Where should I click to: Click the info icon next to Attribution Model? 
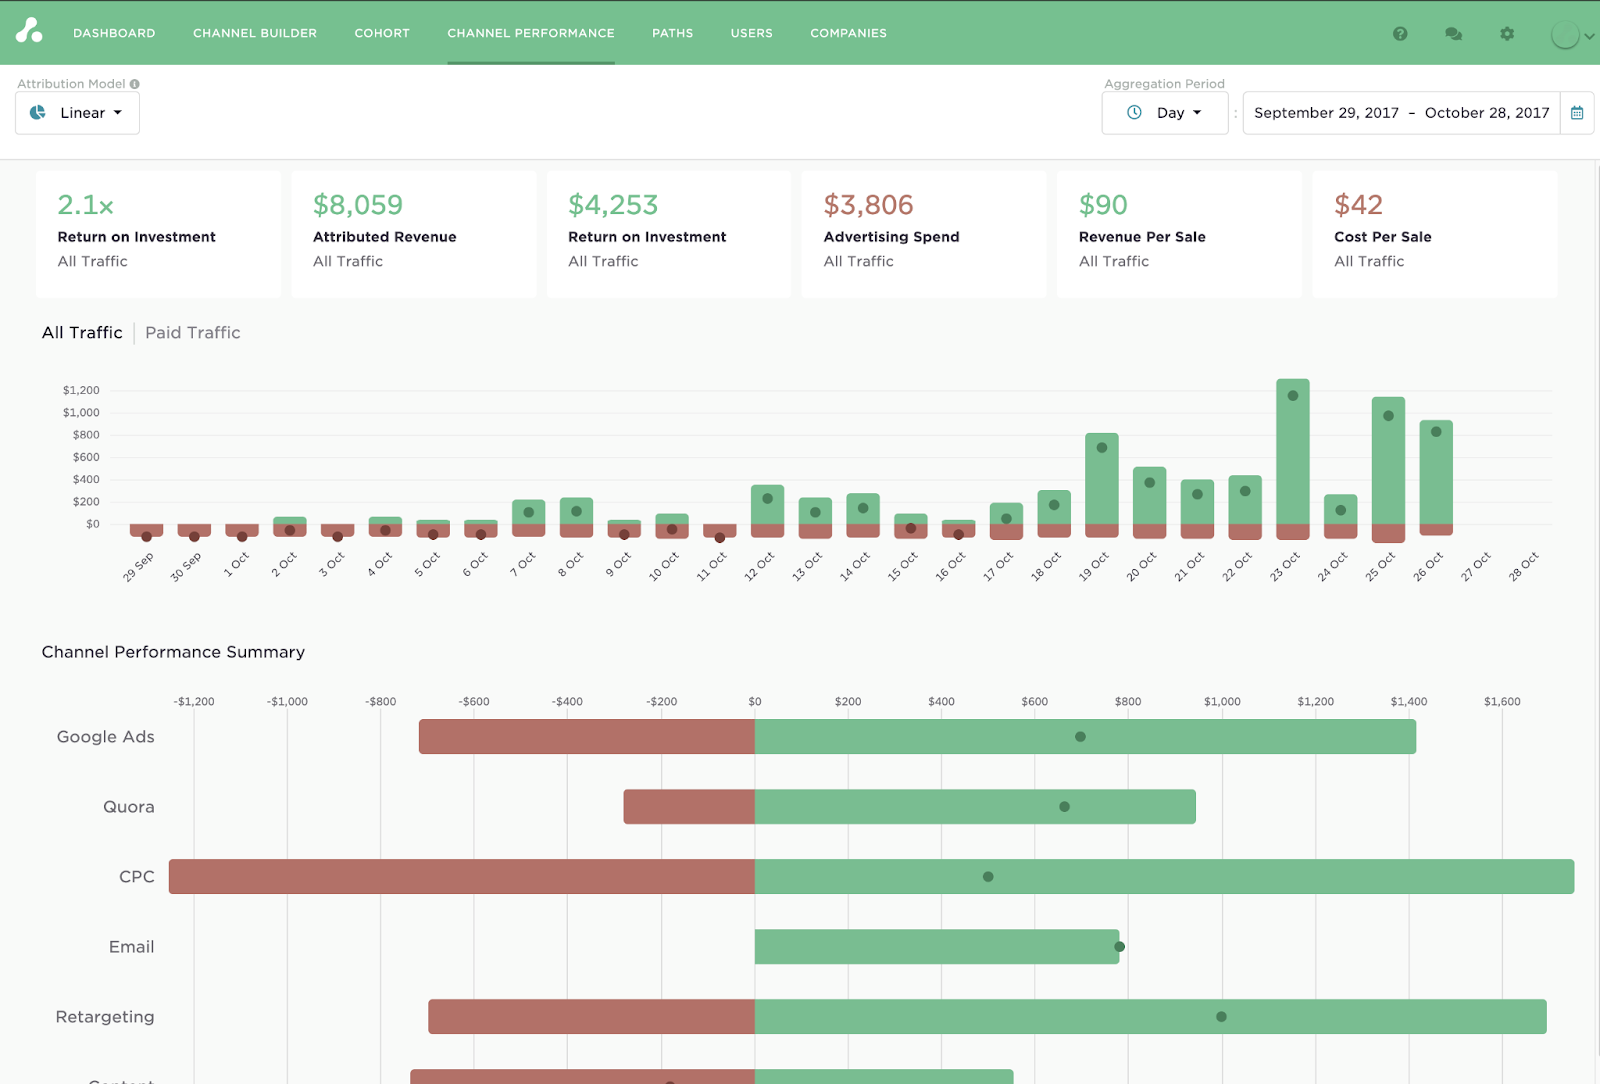pos(136,83)
